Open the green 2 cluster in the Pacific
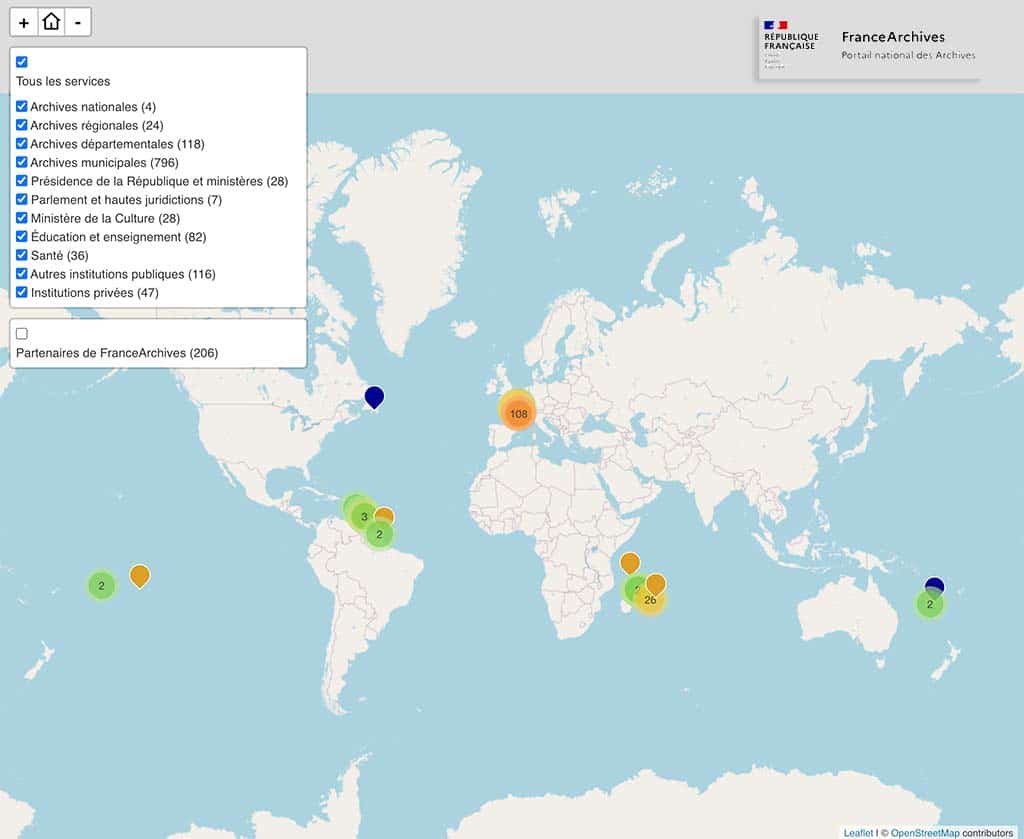This screenshot has width=1024, height=839. 101,585
